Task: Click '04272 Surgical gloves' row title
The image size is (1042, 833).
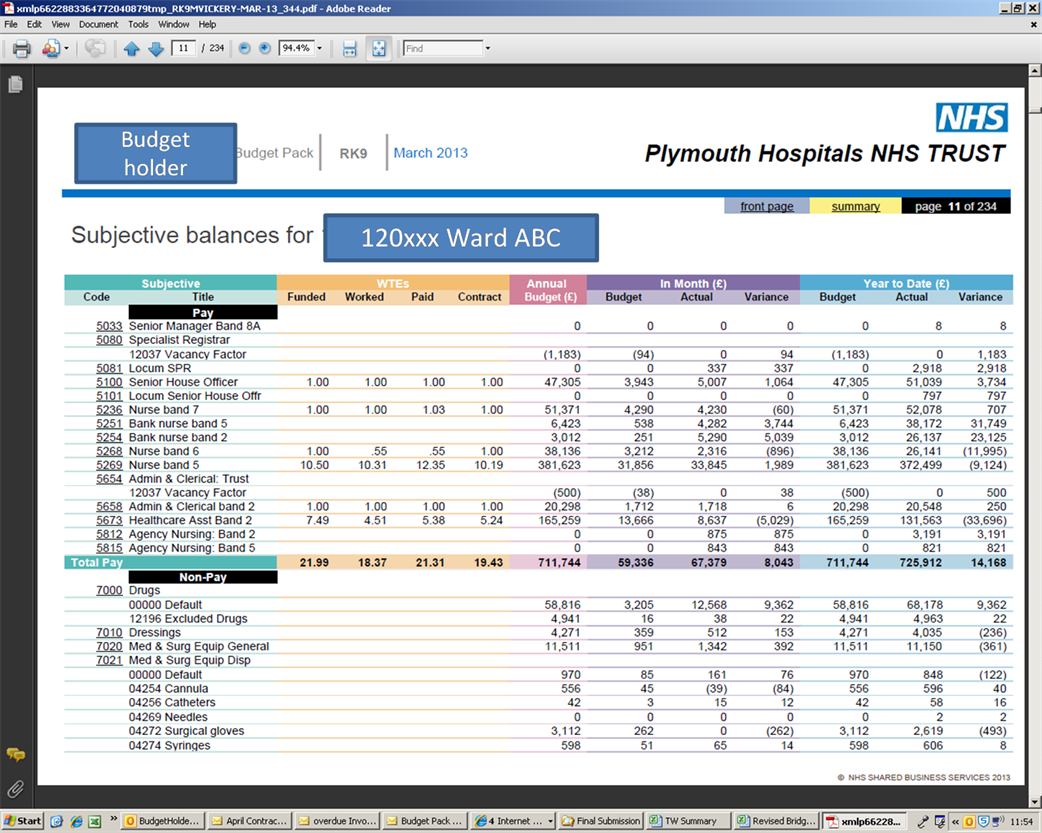Action: coord(186,731)
